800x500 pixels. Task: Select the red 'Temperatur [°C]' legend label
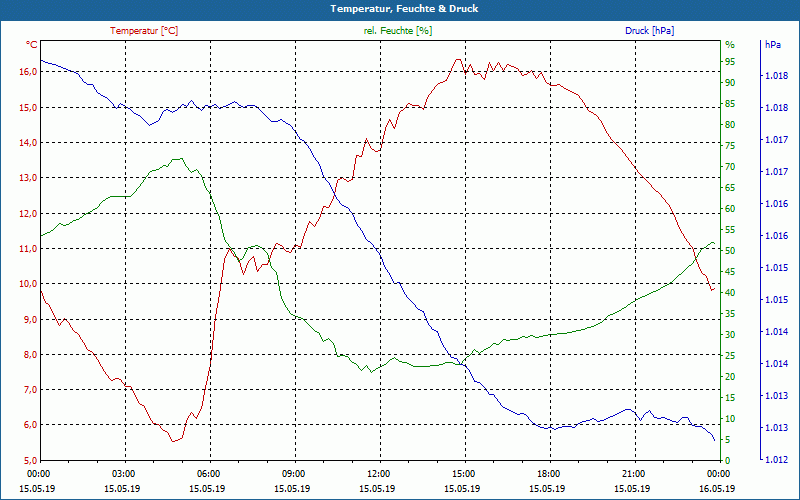[144, 31]
